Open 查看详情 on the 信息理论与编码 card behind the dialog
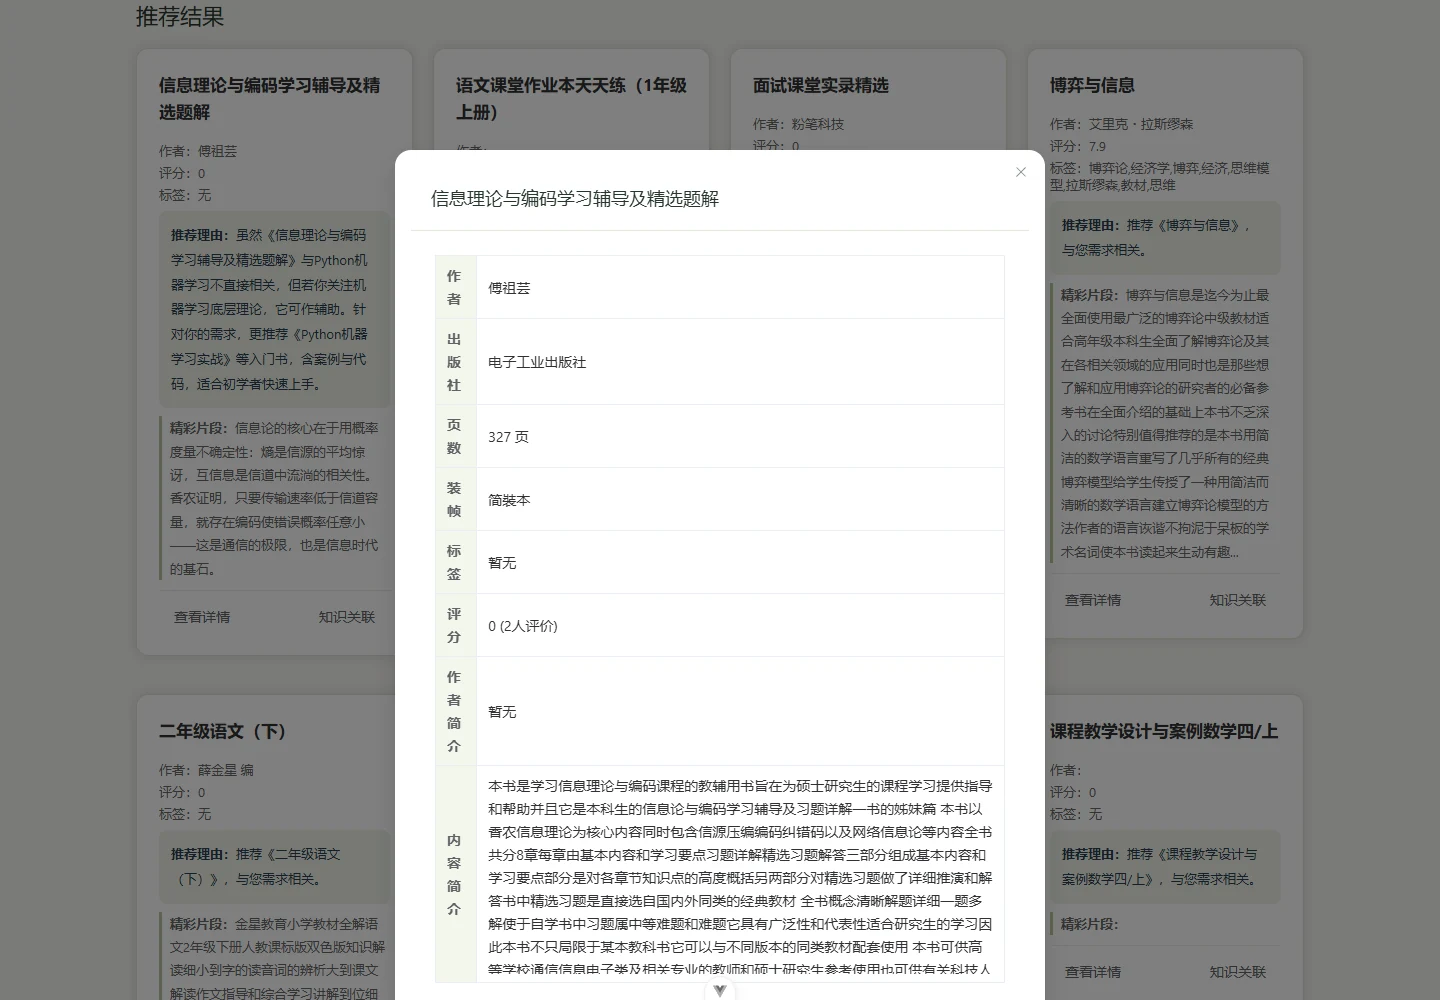This screenshot has height=1000, width=1440. (202, 617)
